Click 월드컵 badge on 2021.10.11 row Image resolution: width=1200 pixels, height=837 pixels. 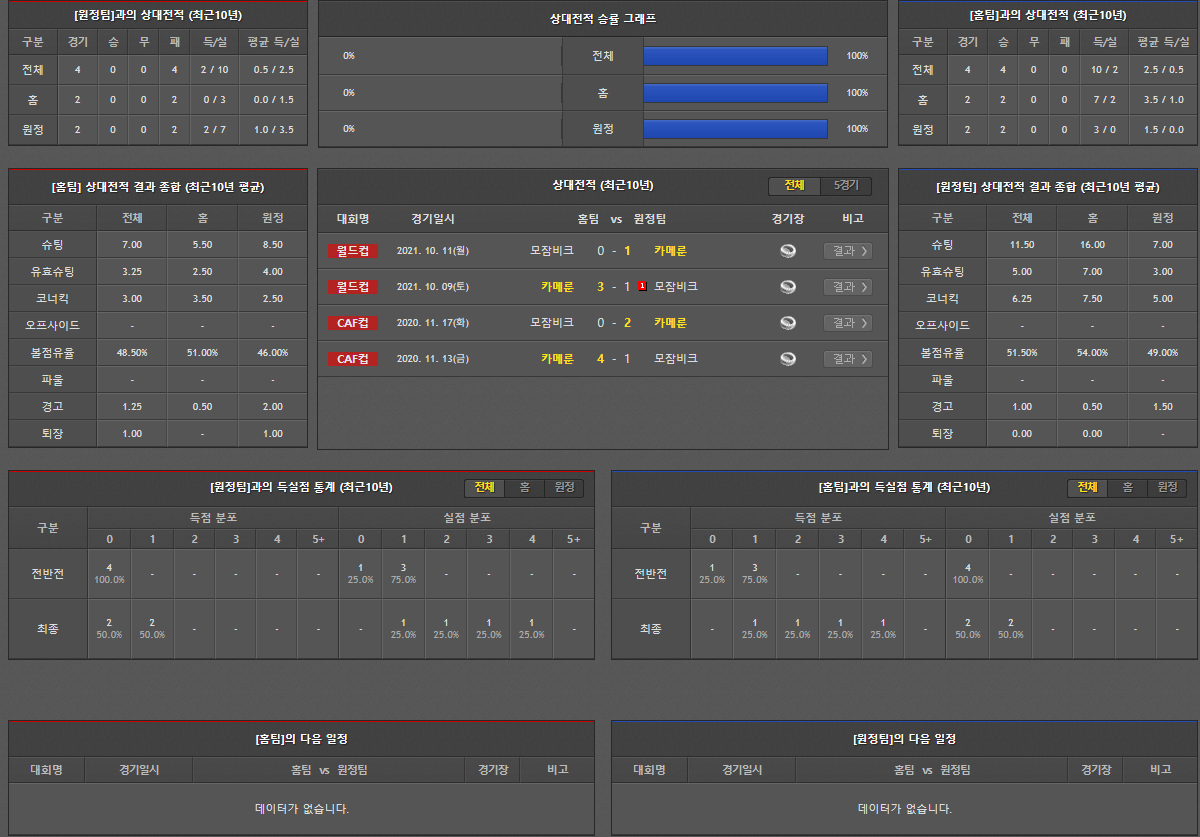pos(352,251)
